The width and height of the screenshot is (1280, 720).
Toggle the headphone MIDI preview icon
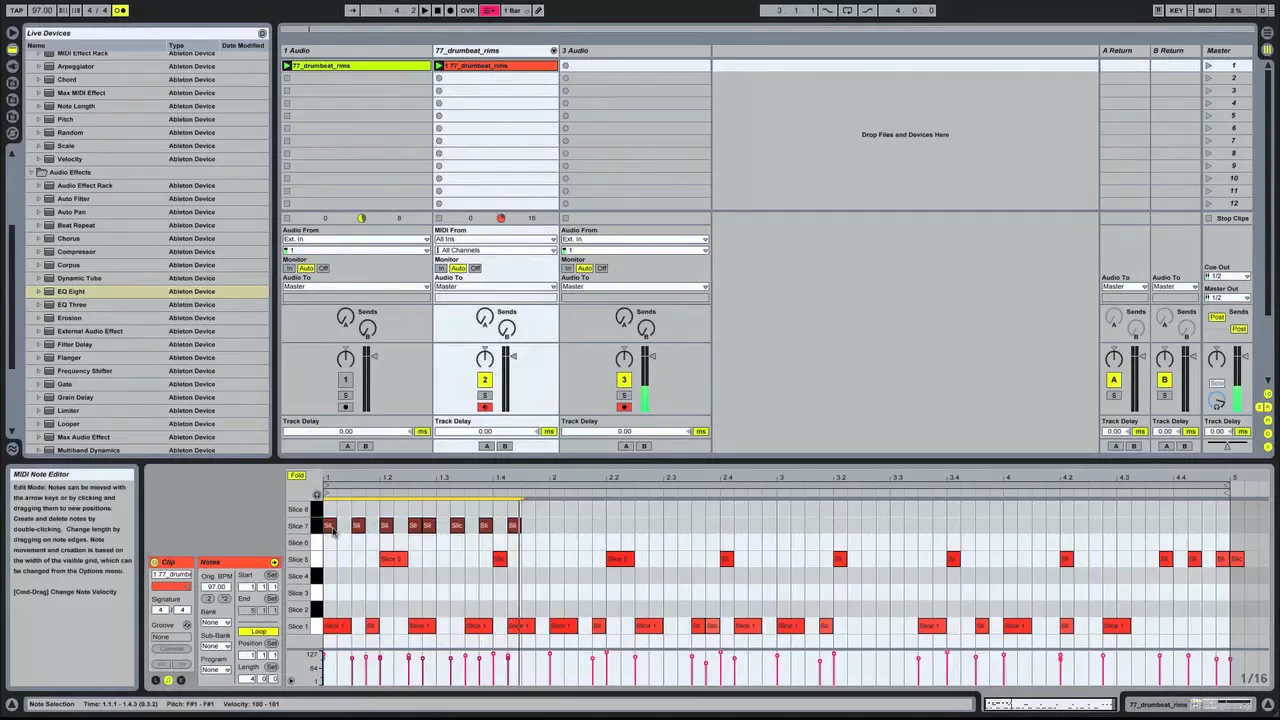pyautogui.click(x=317, y=495)
